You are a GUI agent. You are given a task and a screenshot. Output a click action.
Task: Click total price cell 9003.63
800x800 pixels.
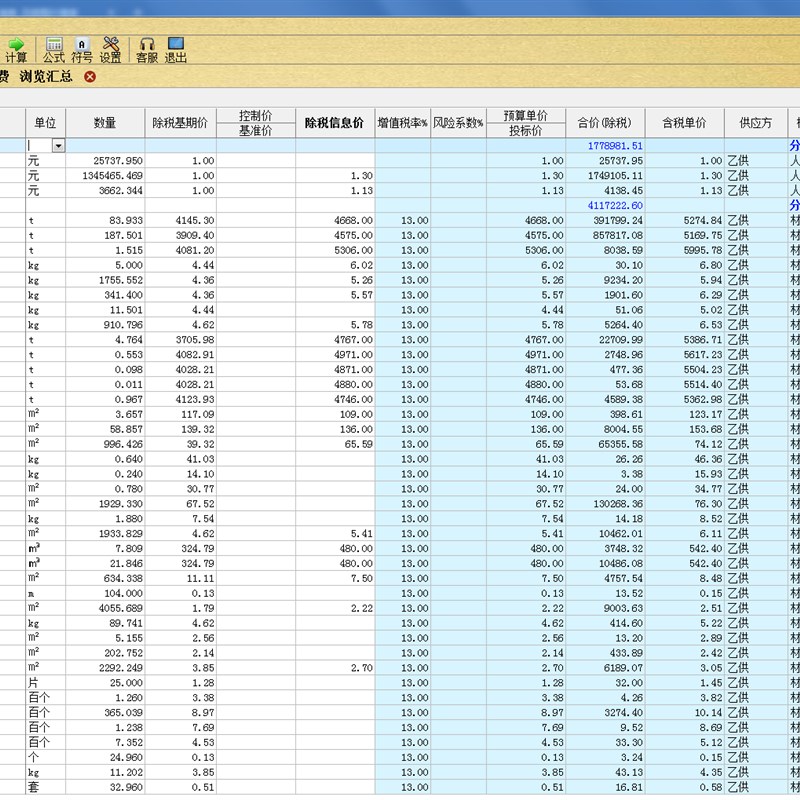point(605,608)
